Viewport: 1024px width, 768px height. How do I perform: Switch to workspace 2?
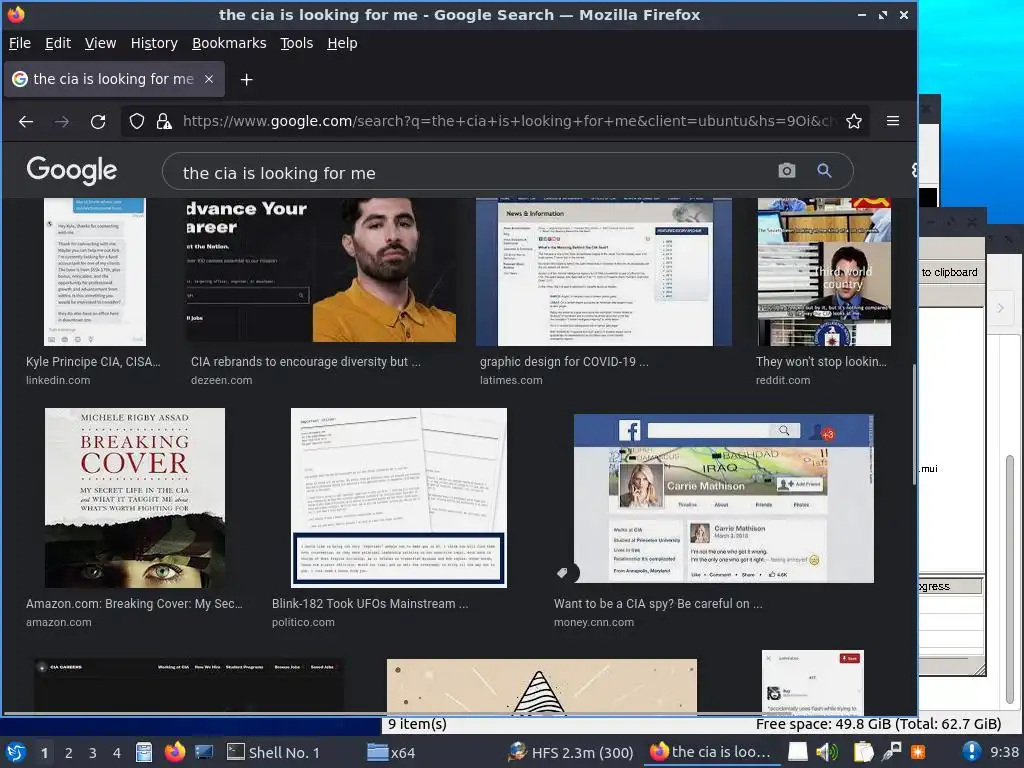tap(69, 753)
